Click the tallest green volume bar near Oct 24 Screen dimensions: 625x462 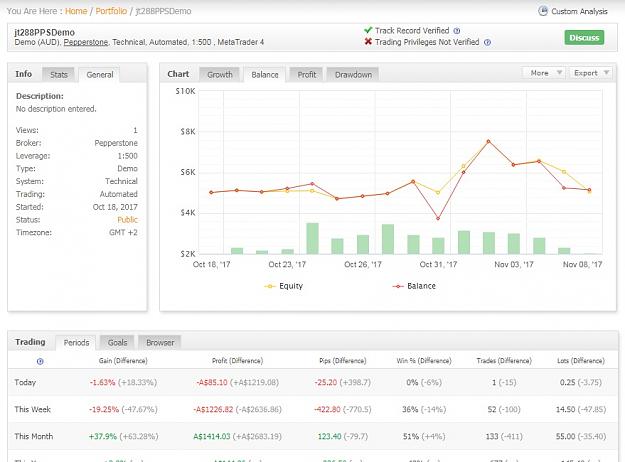tap(312, 238)
